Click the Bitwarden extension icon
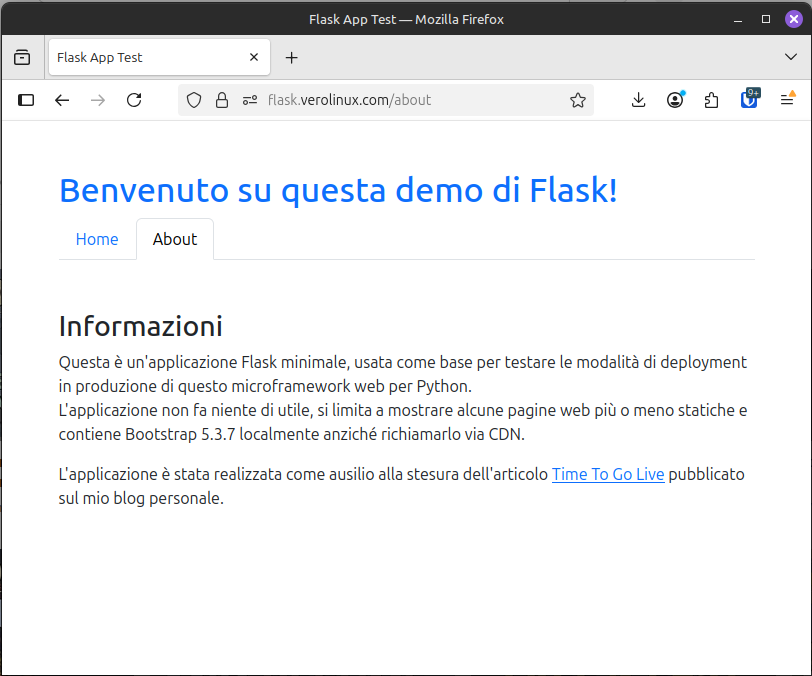 tap(749, 99)
